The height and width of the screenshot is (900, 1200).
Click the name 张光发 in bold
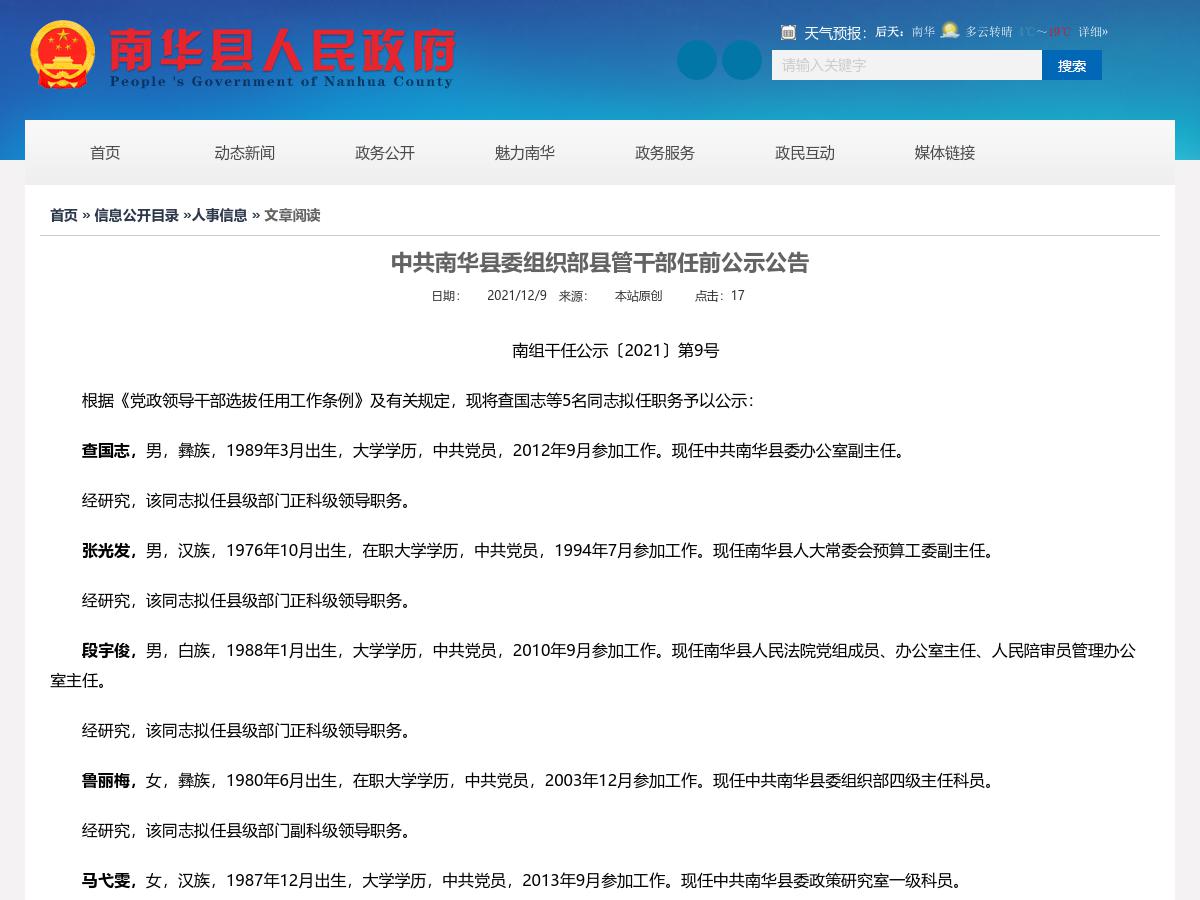106,551
